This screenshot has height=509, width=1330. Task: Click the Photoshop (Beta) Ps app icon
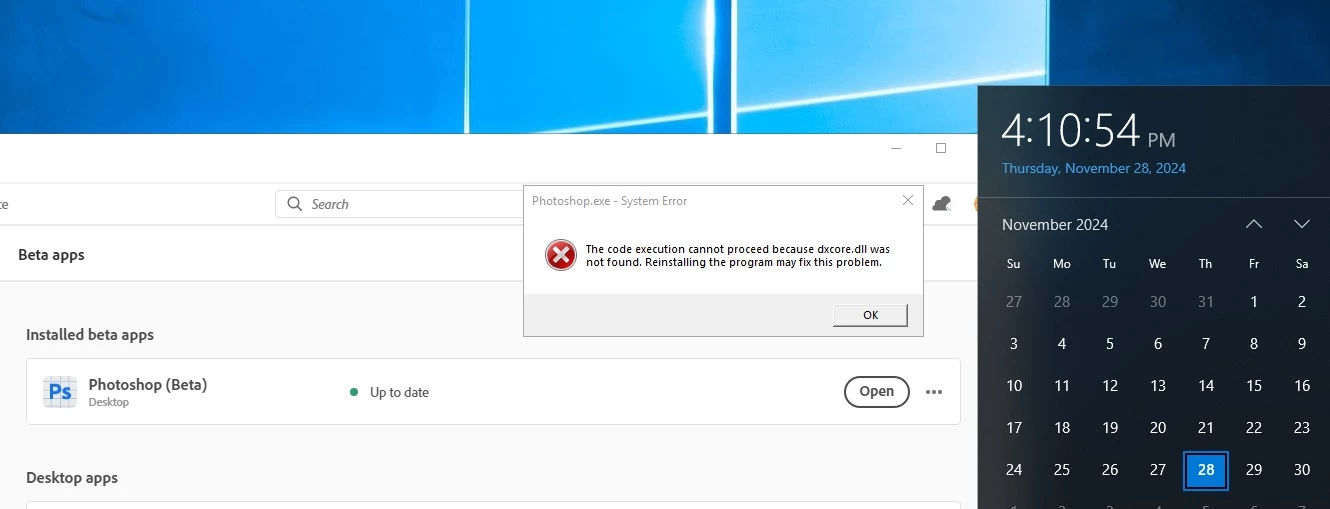pyautogui.click(x=60, y=392)
